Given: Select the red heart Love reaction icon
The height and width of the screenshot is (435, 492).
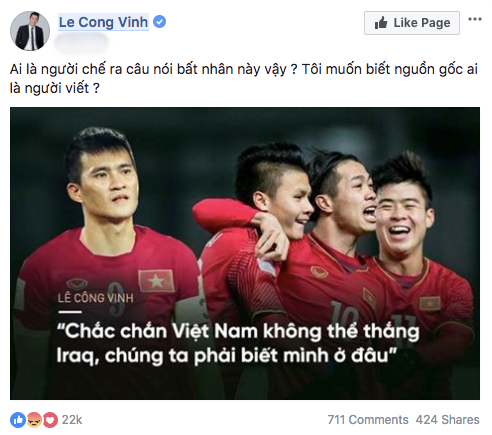Looking at the screenshot, I should click(x=50, y=420).
